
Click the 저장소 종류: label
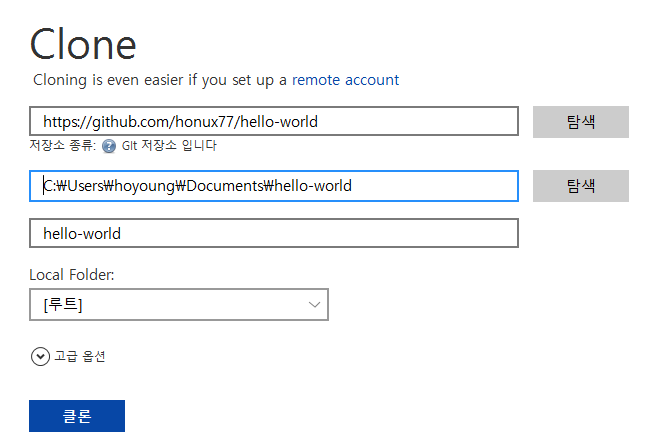pyautogui.click(x=63, y=146)
